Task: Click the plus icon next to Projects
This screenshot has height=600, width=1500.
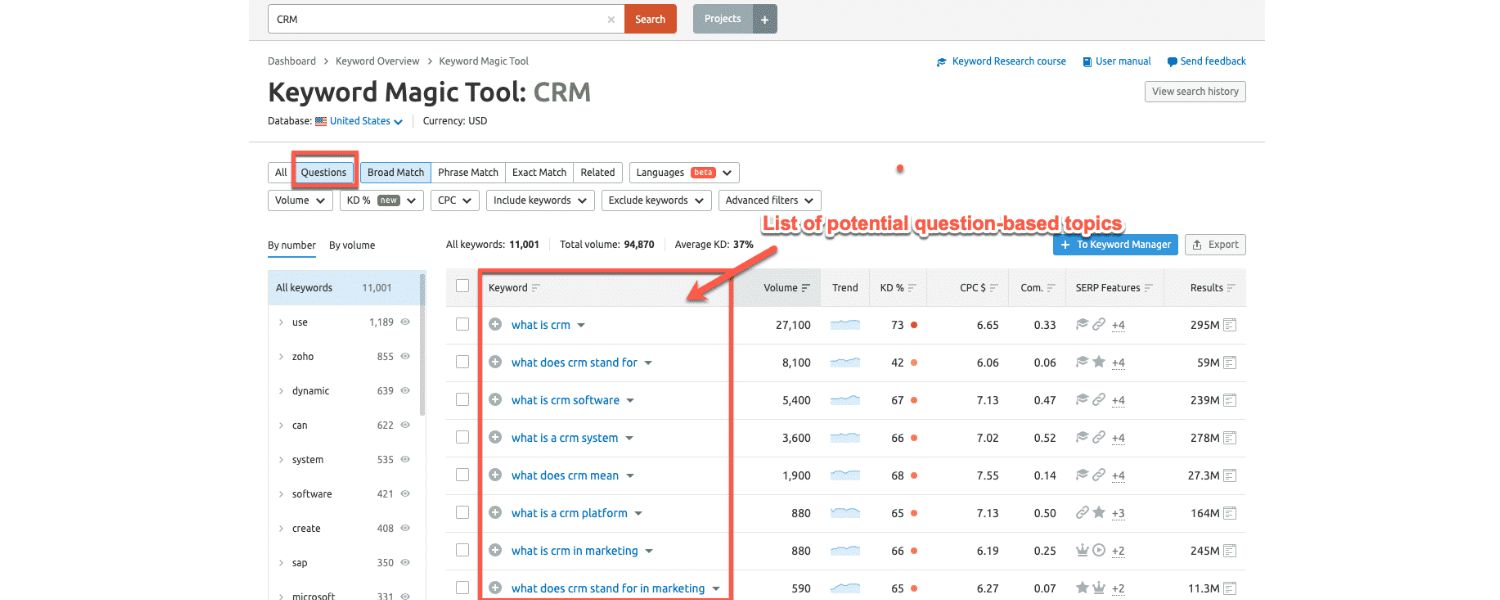Action: 764,19
